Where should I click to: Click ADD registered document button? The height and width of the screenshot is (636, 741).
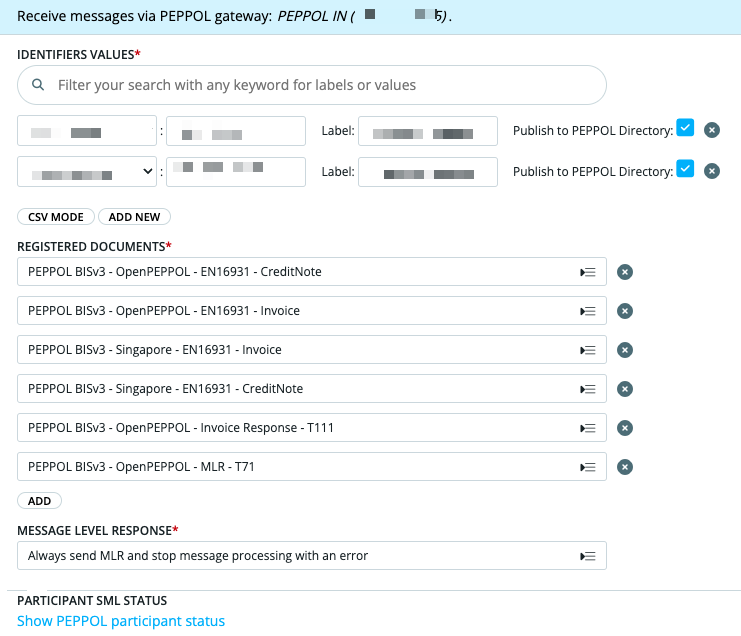pos(39,501)
